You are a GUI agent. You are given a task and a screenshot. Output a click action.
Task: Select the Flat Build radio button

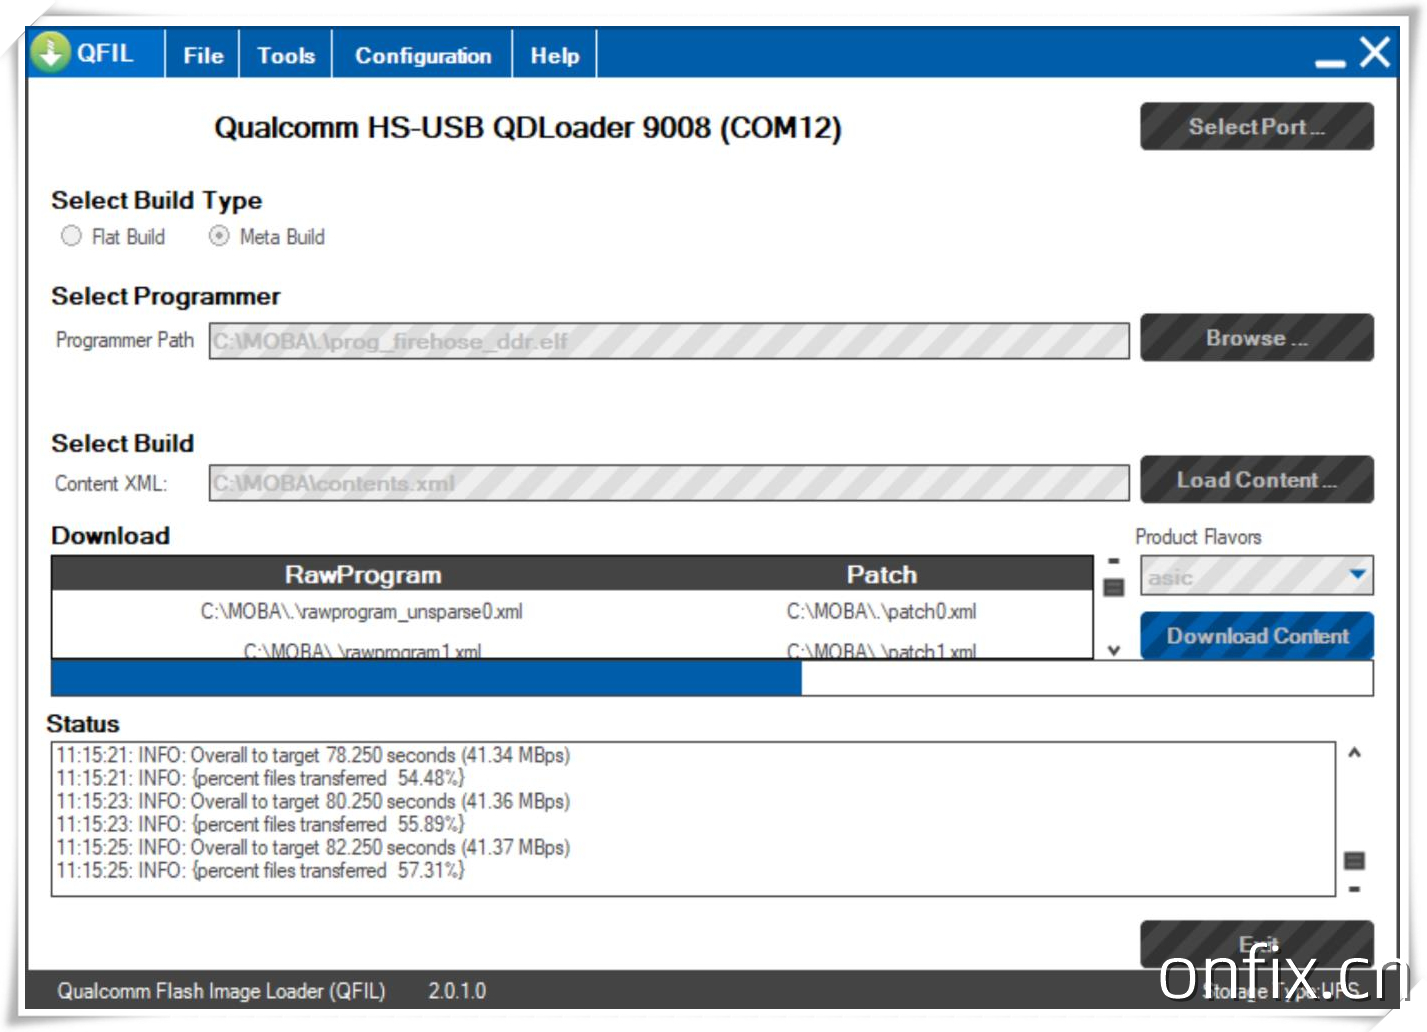[x=71, y=236]
